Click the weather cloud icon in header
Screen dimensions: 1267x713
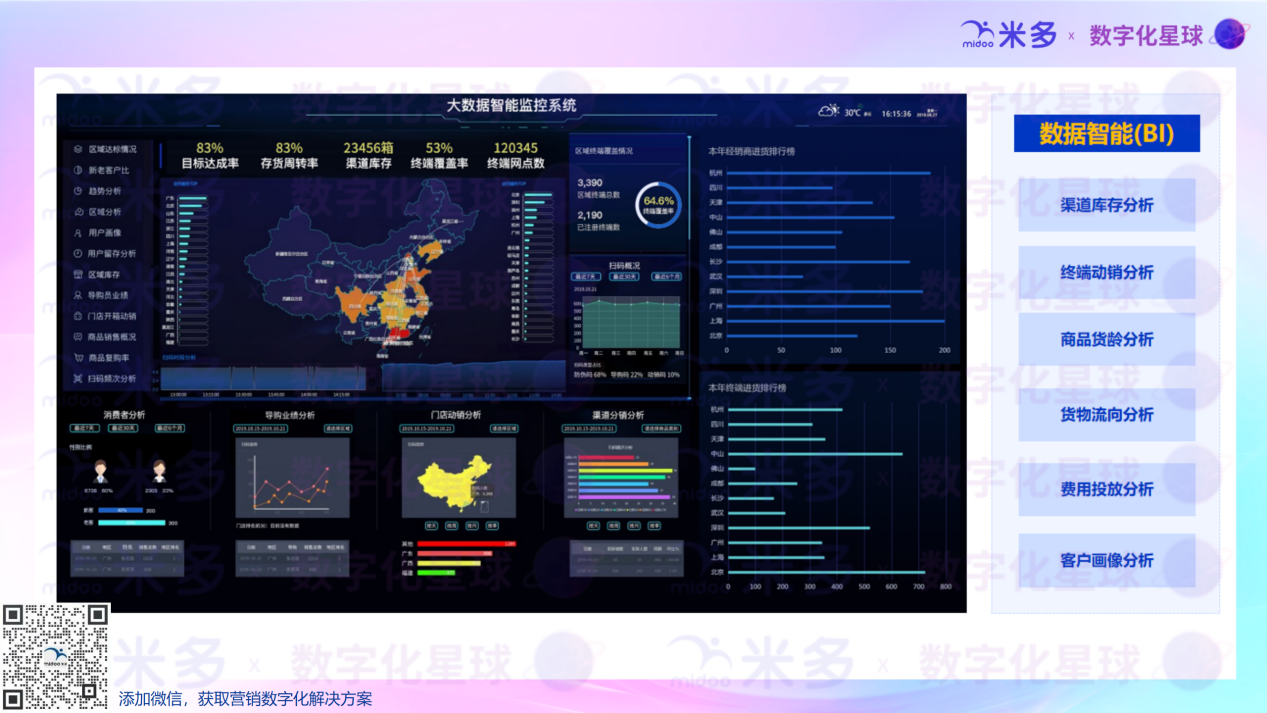[829, 112]
